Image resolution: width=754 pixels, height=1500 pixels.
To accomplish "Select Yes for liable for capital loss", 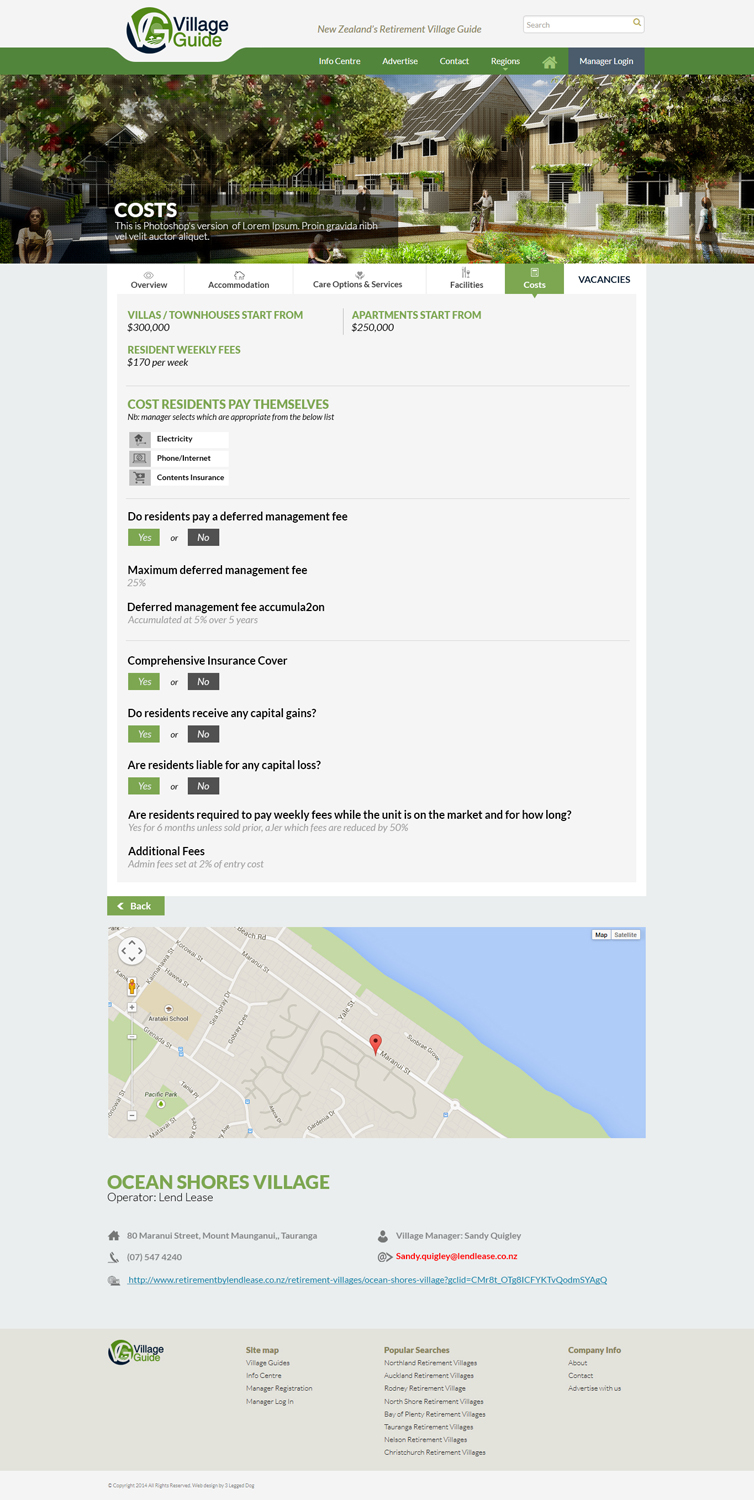I will (144, 786).
